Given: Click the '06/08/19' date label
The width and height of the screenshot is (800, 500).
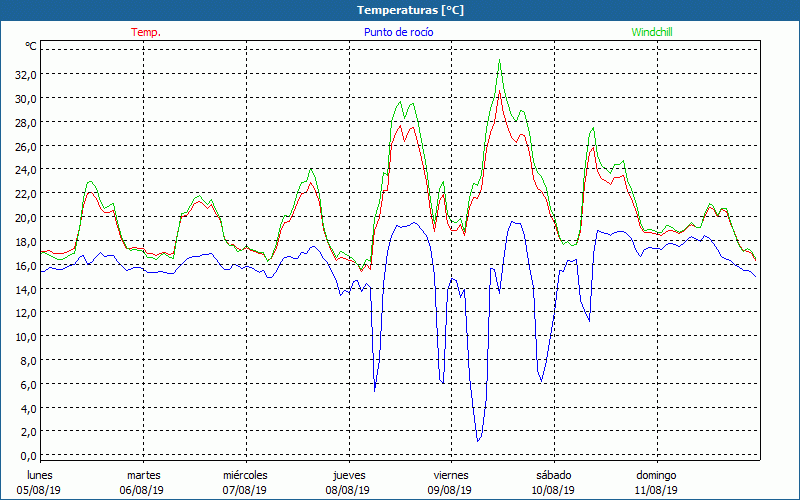Looking at the screenshot, I should pyautogui.click(x=142, y=490).
